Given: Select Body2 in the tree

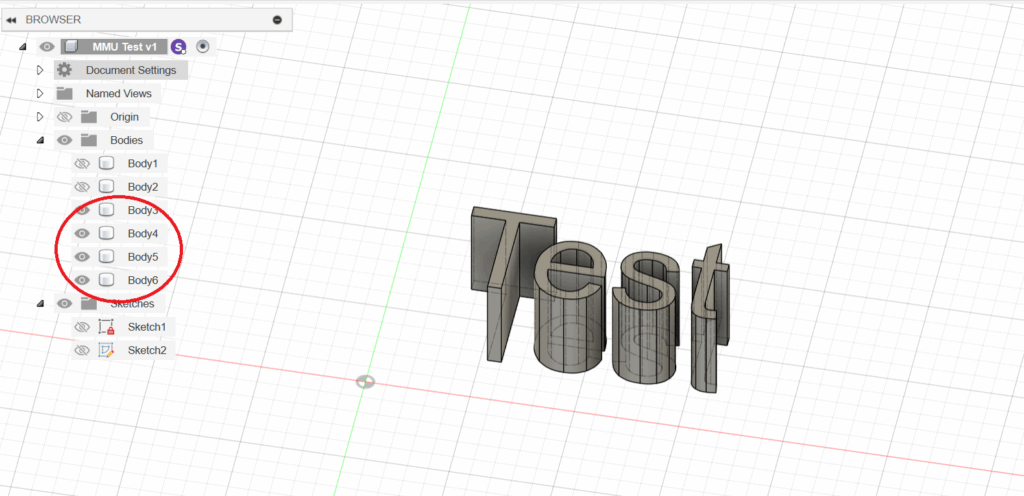Looking at the screenshot, I should click(143, 187).
